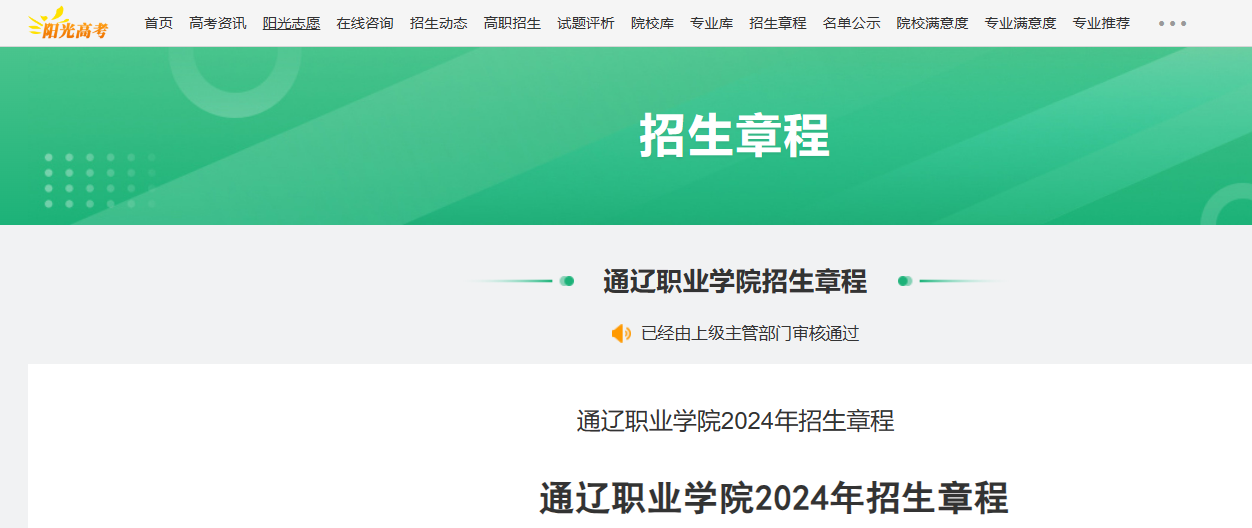This screenshot has height=528, width=1252.
Task: Go to 院校满意度 page
Action: pyautogui.click(x=933, y=23)
